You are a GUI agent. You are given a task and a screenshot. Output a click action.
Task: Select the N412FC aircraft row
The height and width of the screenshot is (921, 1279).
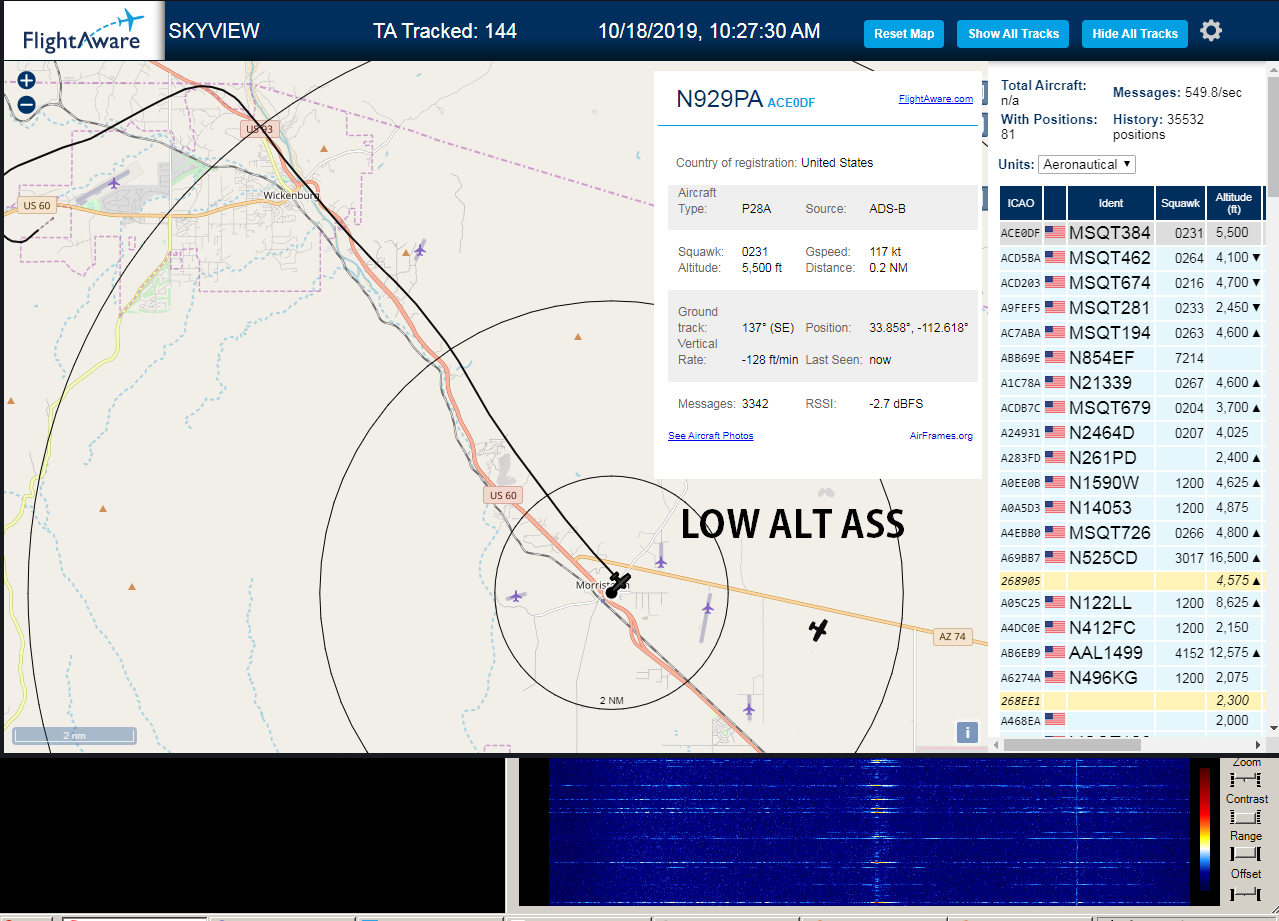[x=1131, y=628]
